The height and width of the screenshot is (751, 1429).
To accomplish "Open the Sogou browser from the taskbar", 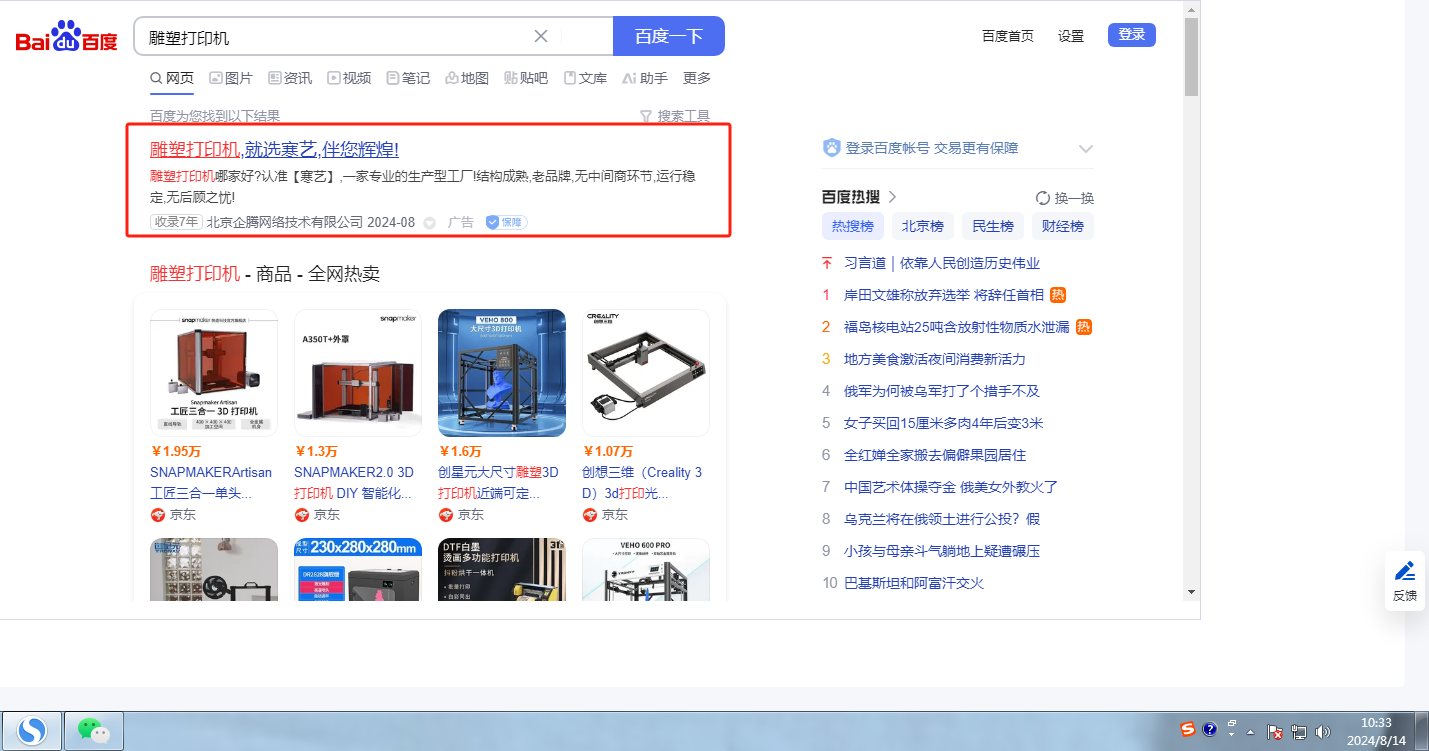I will (33, 731).
